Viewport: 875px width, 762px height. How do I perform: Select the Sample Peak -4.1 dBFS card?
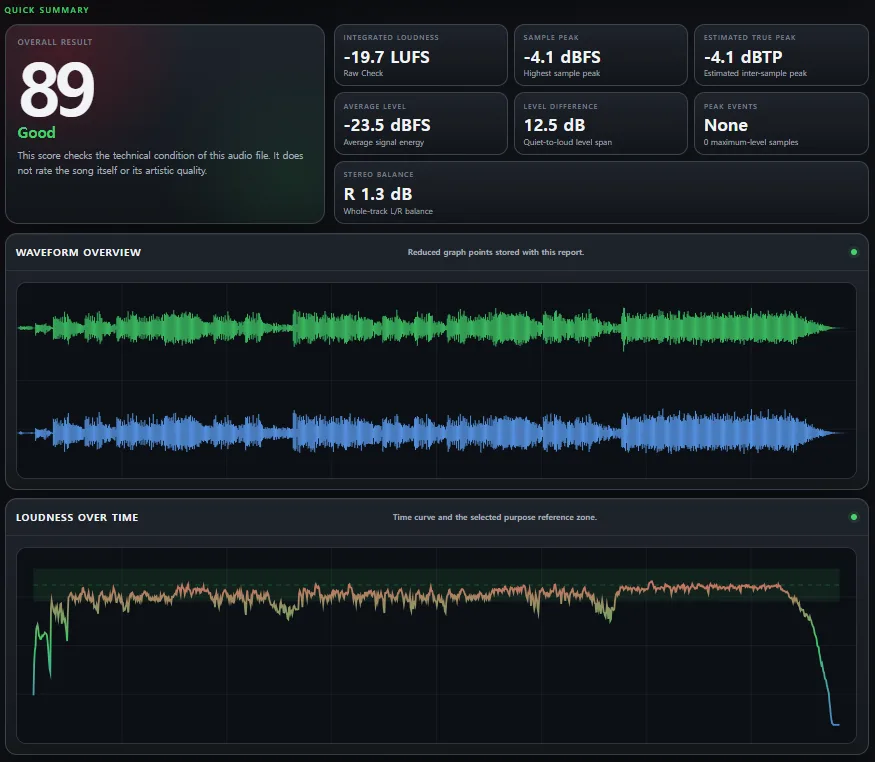[600, 55]
